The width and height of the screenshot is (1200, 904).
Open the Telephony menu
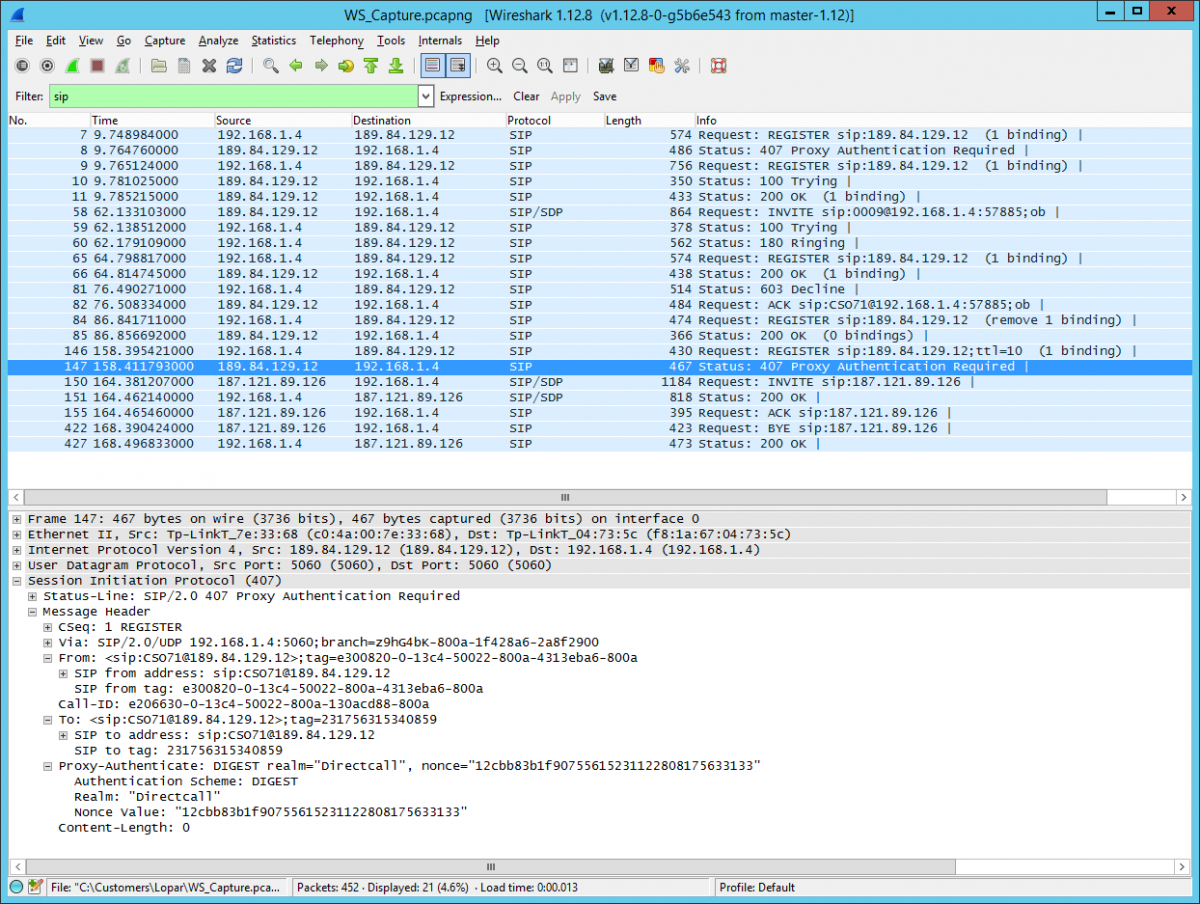click(336, 41)
